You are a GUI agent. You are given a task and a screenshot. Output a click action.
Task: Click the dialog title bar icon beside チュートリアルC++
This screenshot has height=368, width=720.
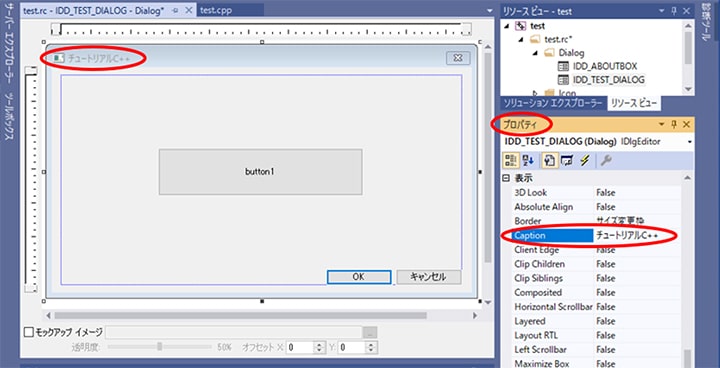(58, 58)
